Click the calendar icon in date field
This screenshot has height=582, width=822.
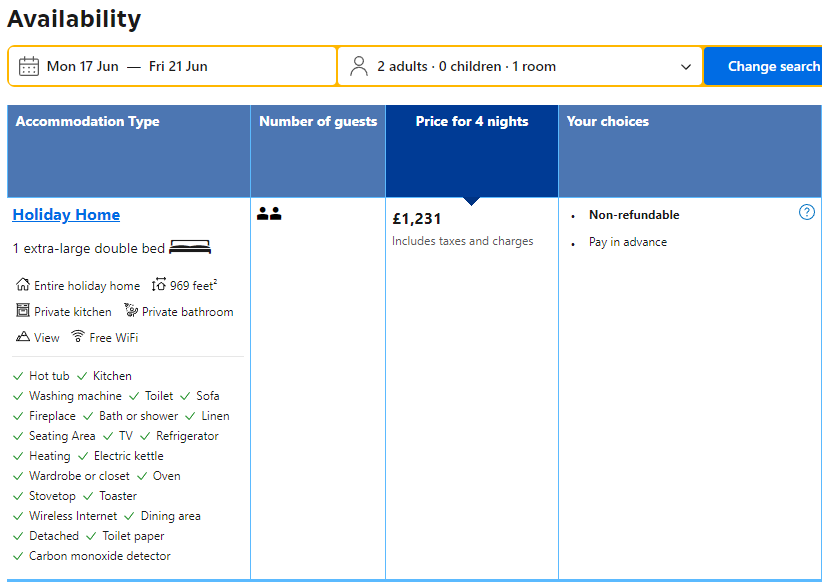click(29, 67)
